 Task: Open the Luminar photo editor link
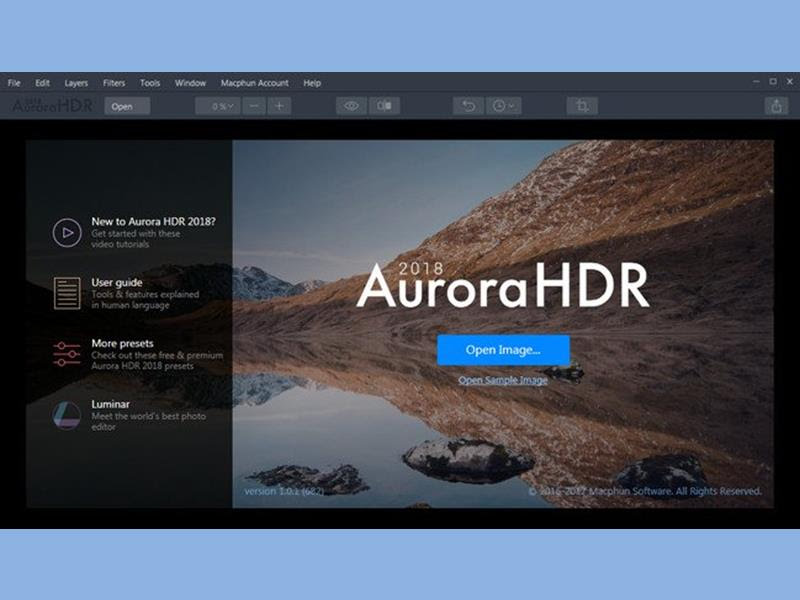(148, 415)
